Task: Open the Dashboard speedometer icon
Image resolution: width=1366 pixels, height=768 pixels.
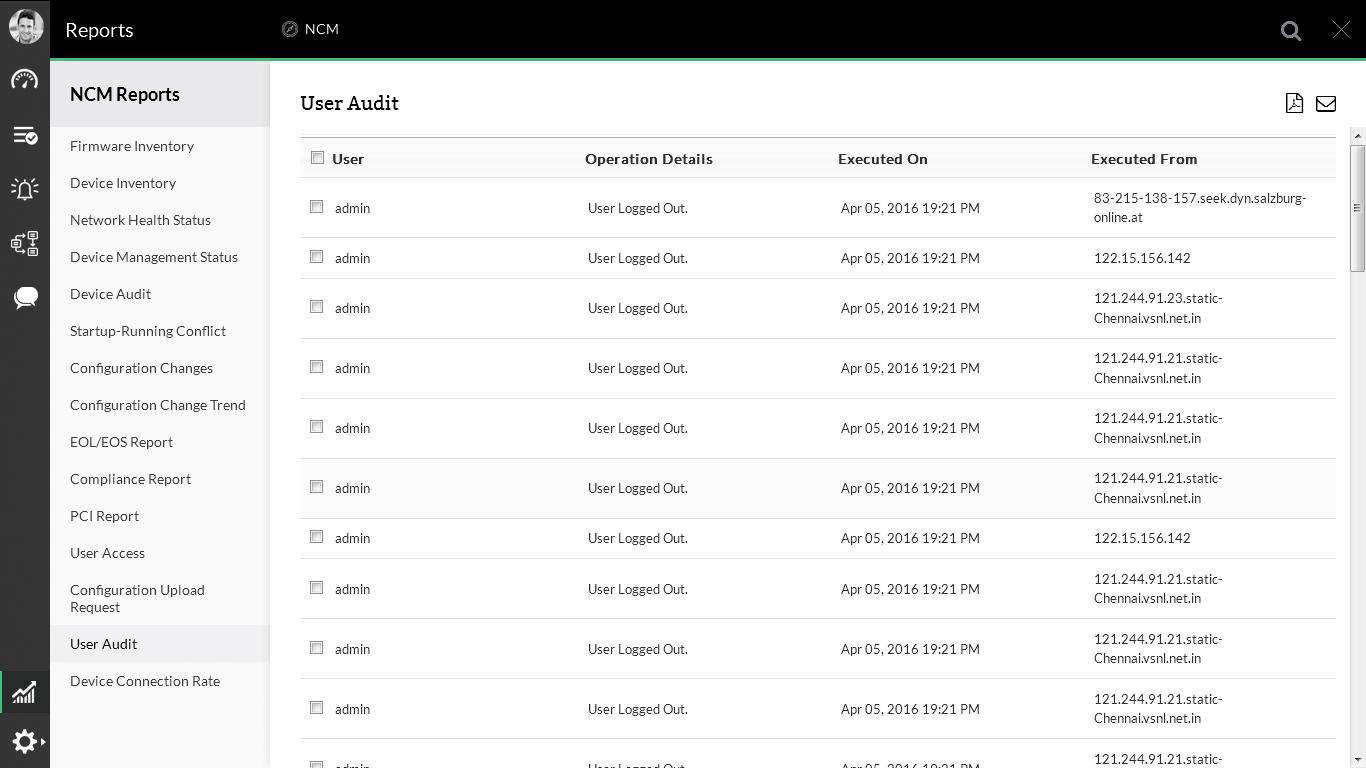Action: [x=25, y=79]
